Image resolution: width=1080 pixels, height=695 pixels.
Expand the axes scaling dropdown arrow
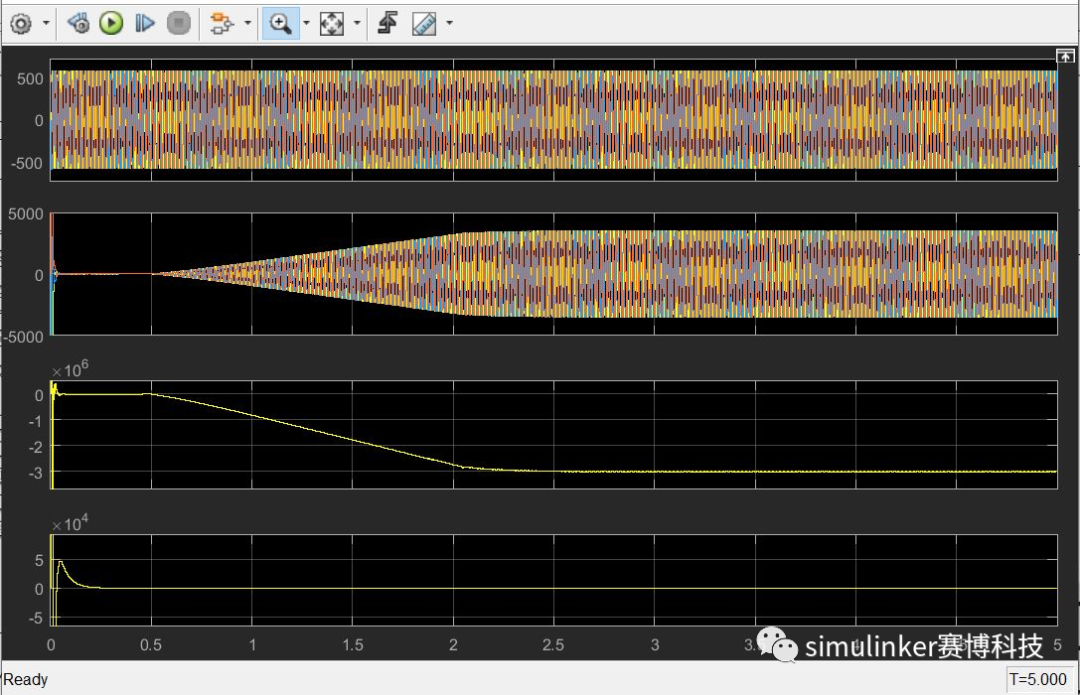point(357,23)
